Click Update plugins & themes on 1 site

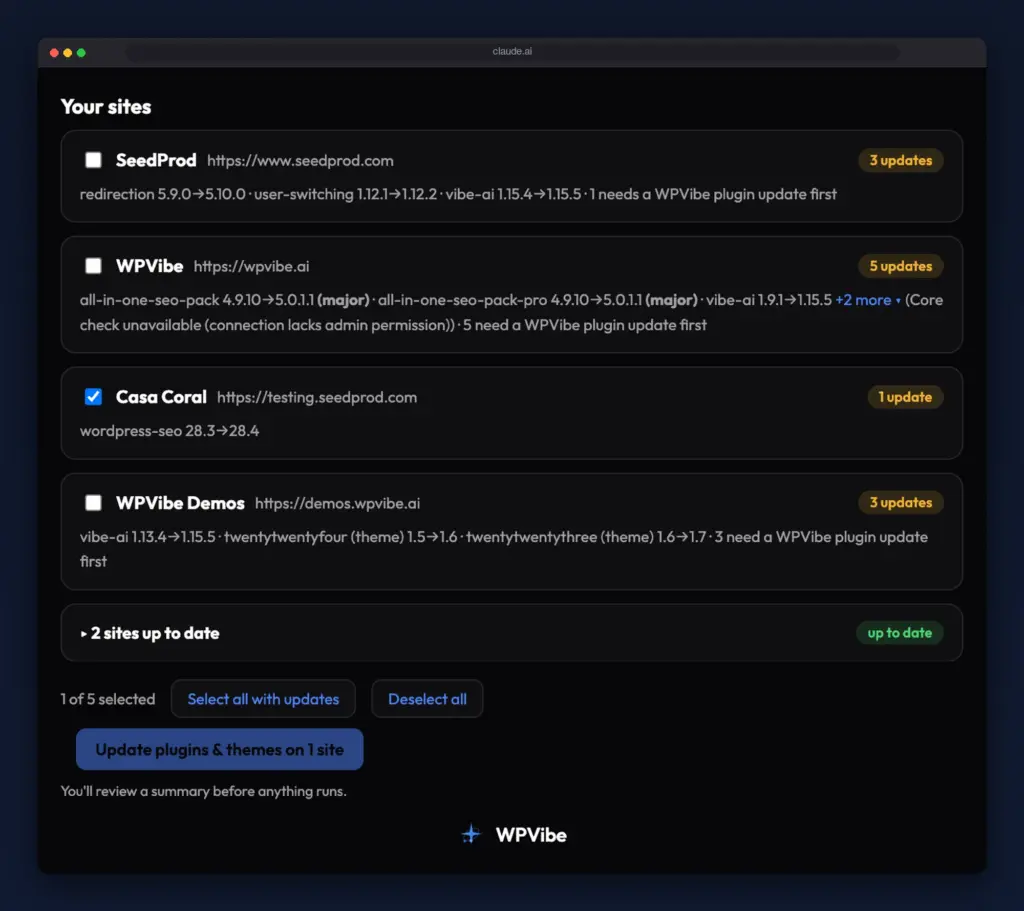[x=219, y=749]
